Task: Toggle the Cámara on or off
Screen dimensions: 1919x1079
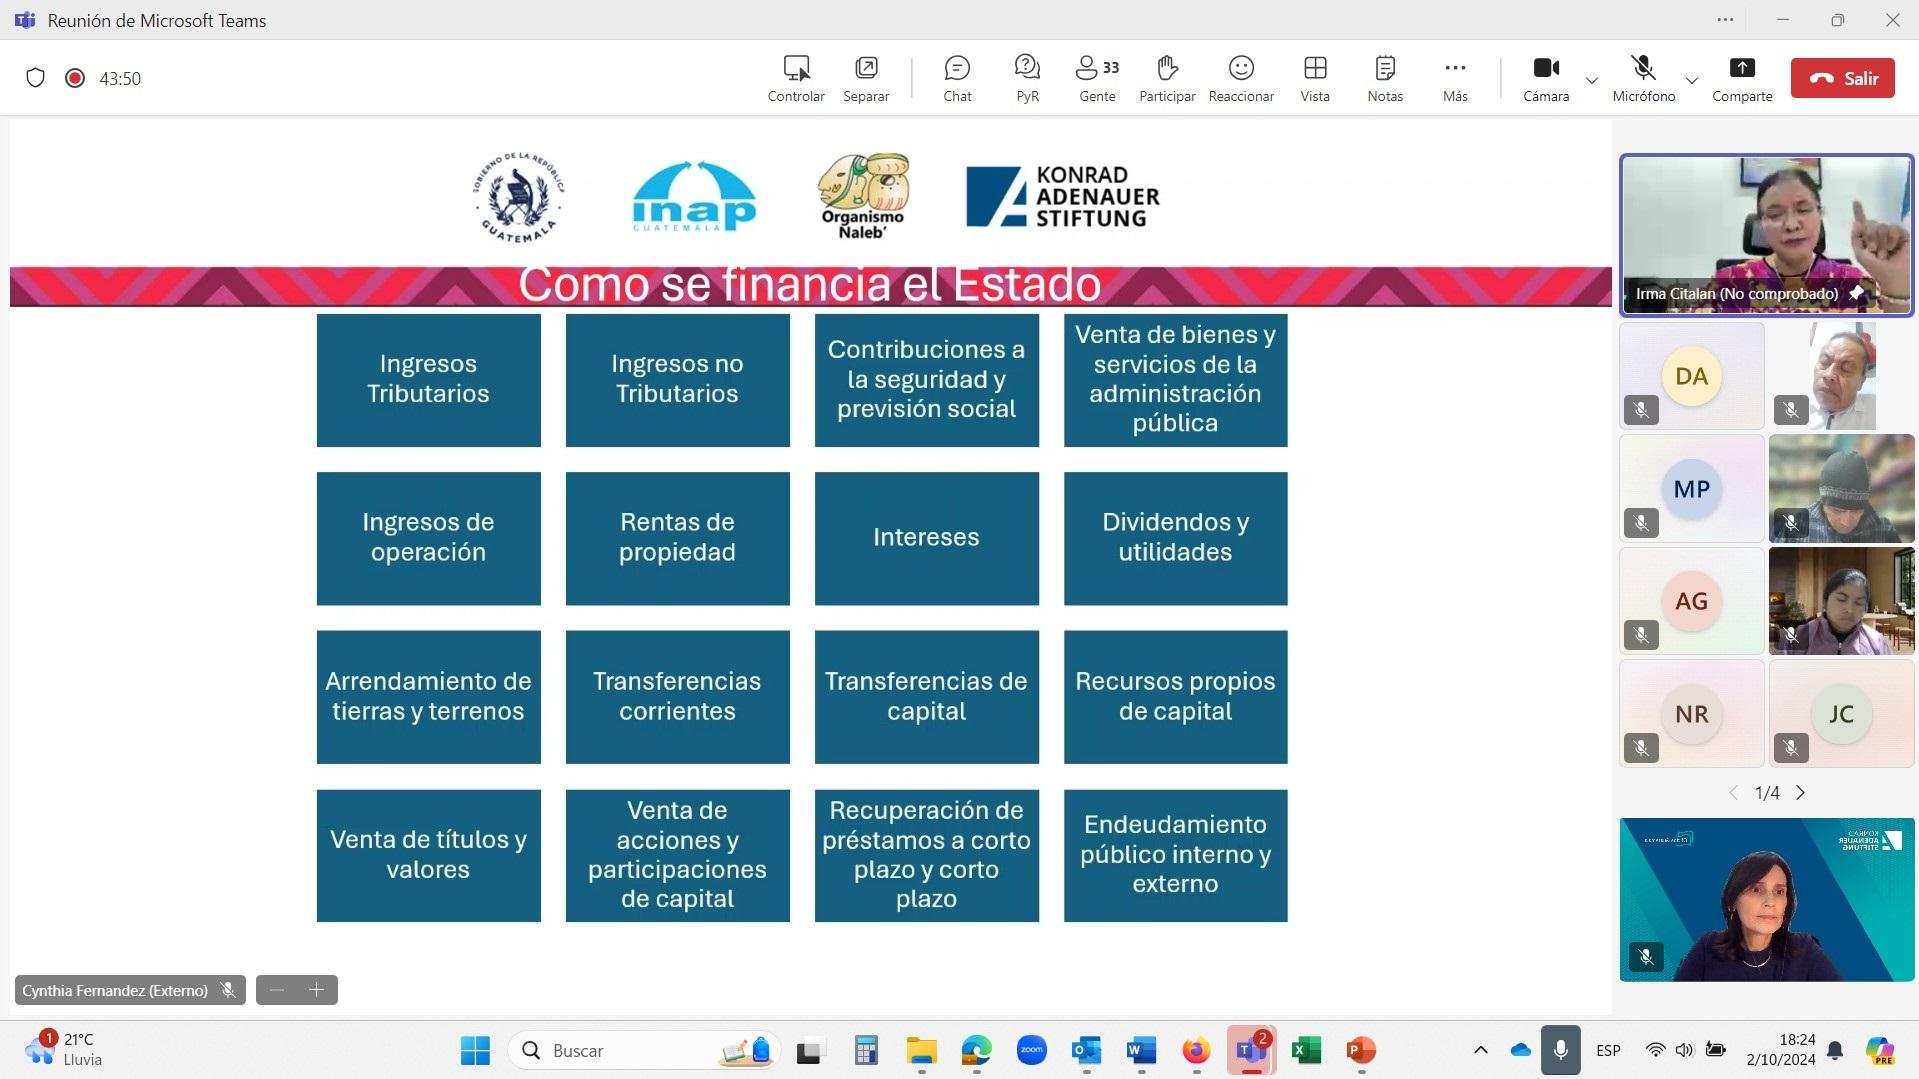Action: point(1546,78)
